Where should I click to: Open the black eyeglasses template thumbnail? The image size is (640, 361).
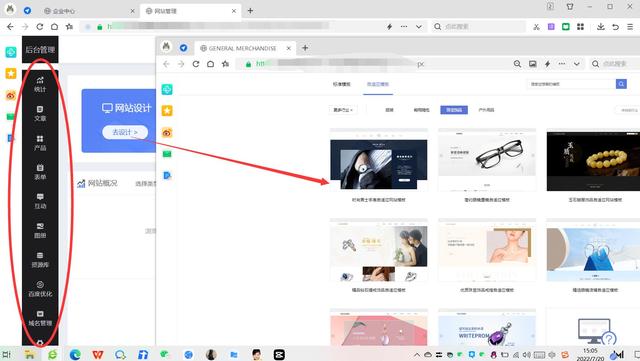coord(487,160)
